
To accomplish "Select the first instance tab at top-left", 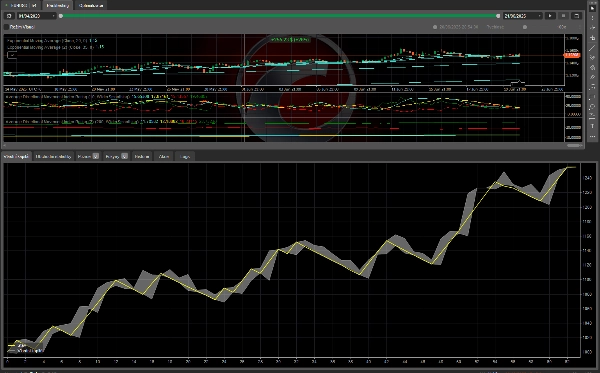I will click(x=21, y=5).
